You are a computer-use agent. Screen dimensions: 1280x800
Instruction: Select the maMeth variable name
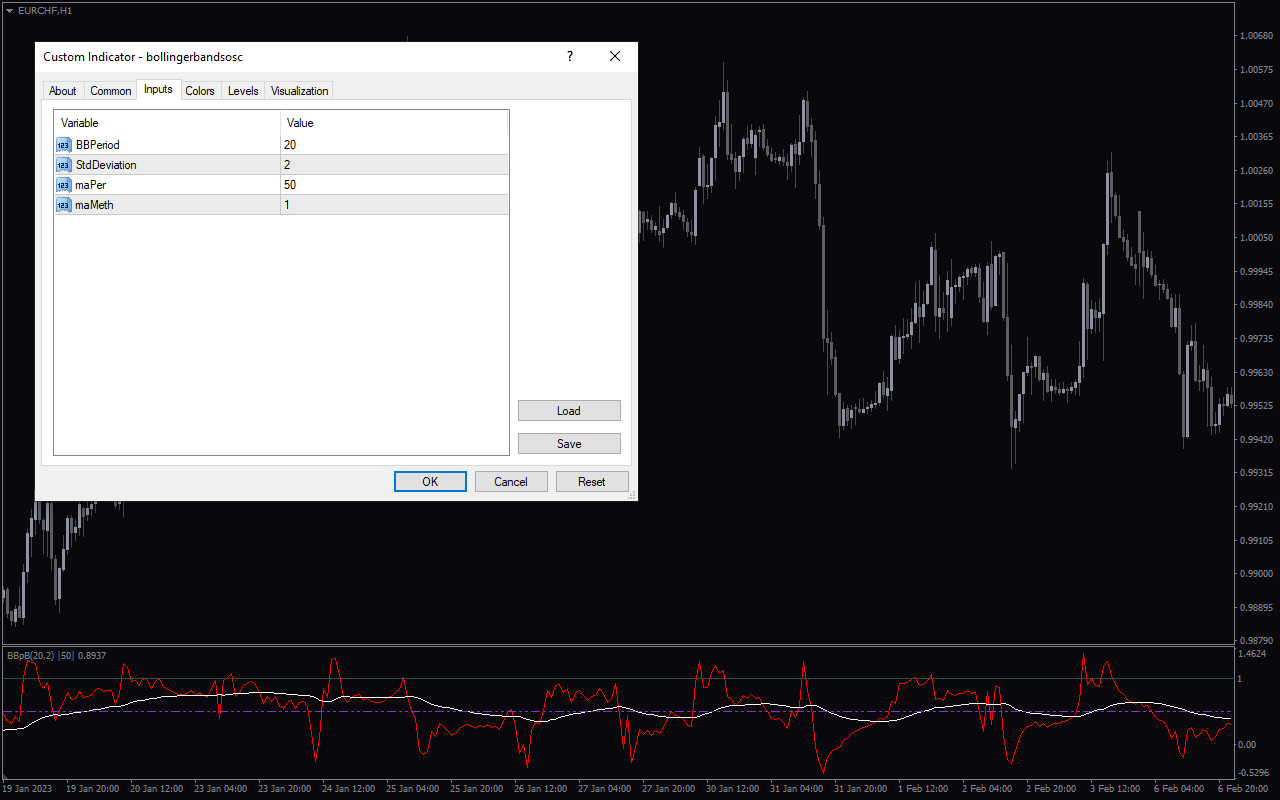[95, 205]
